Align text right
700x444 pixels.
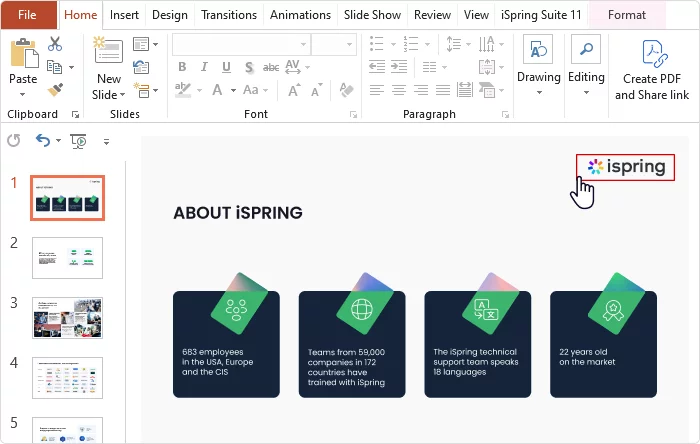[x=421, y=91]
